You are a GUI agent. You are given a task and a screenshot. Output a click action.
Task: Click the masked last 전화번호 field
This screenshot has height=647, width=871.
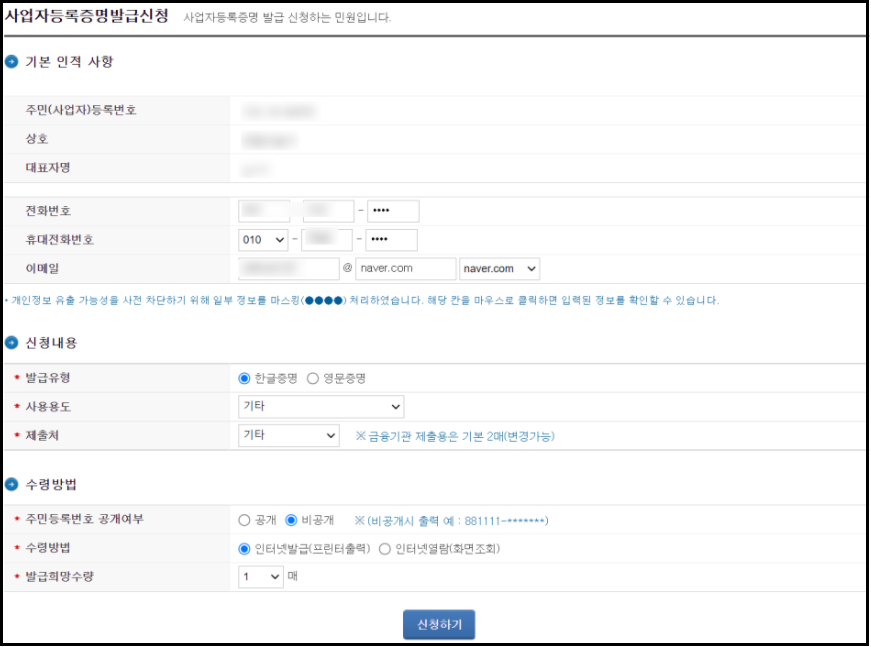click(393, 211)
